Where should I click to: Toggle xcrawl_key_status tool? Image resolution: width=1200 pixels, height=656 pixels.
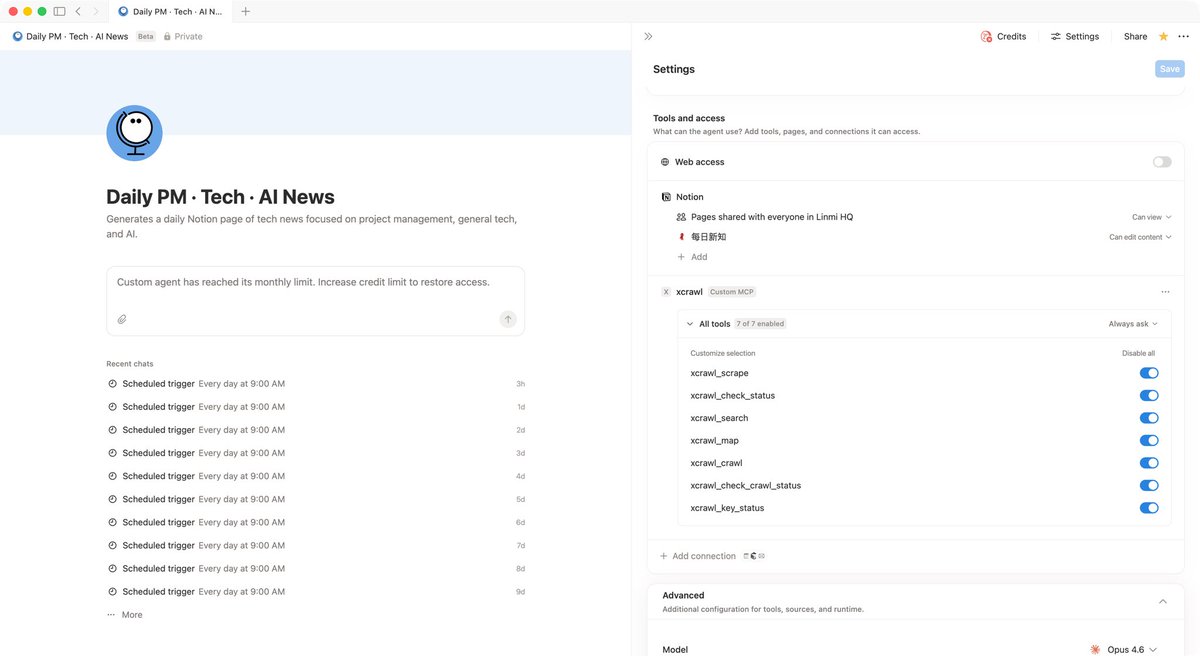pyautogui.click(x=1149, y=508)
